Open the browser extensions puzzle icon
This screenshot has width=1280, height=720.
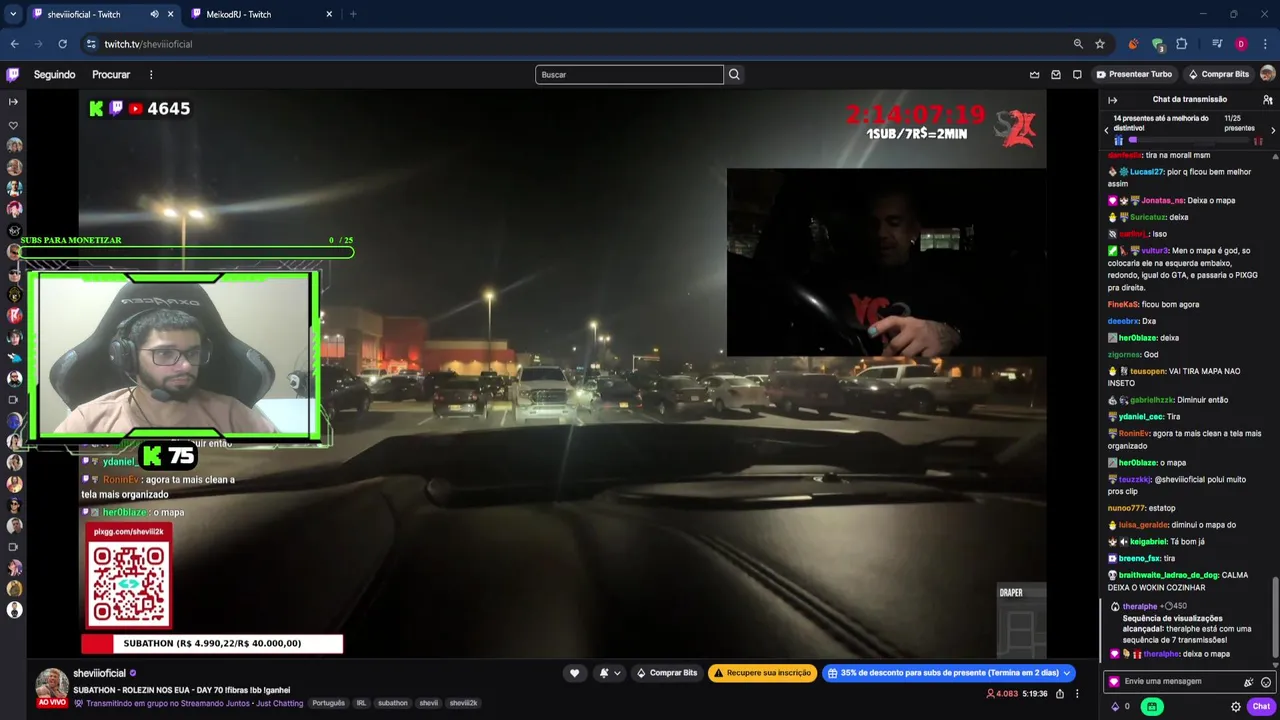click(1181, 44)
